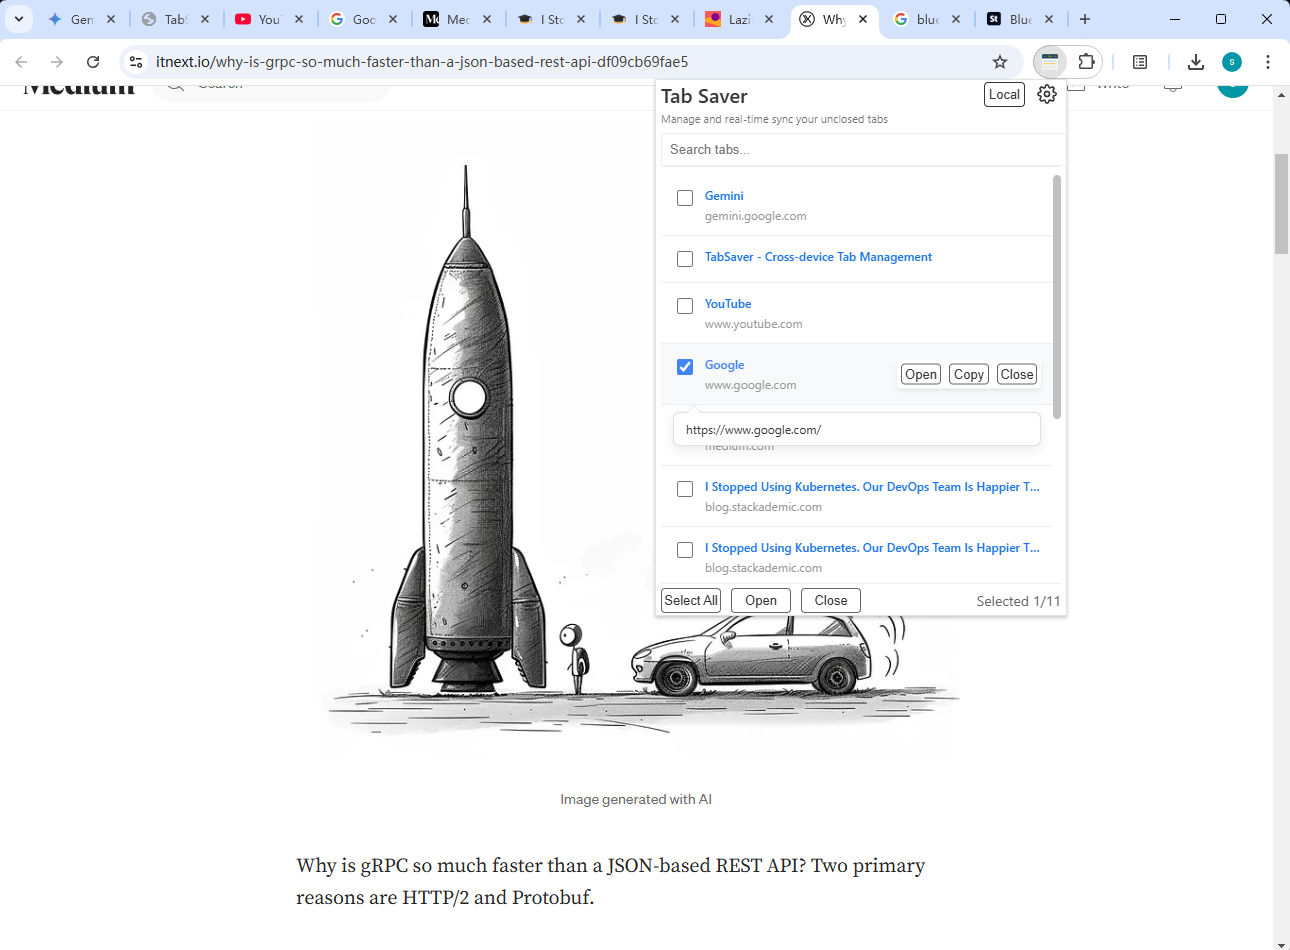Close the Lazi browser tab
1290x950 pixels.
click(769, 19)
